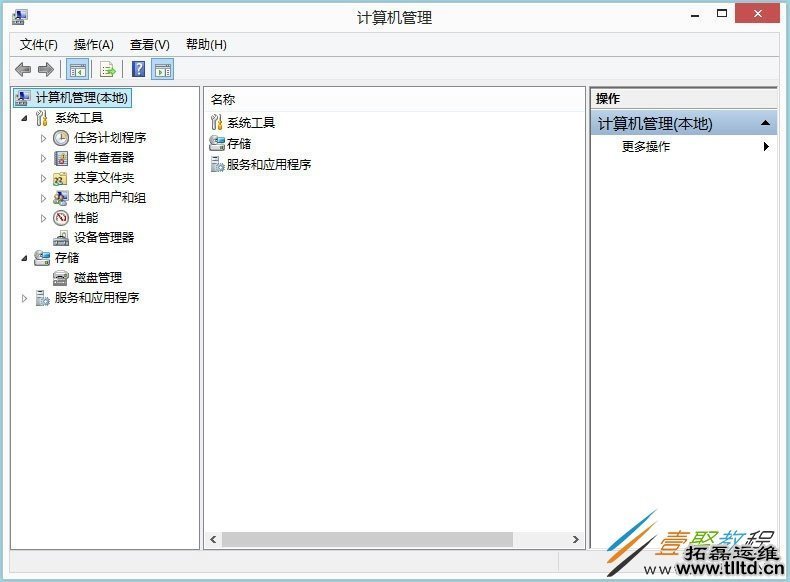Collapse the 存储 tree node
The height and width of the screenshot is (582, 790).
click(24, 258)
